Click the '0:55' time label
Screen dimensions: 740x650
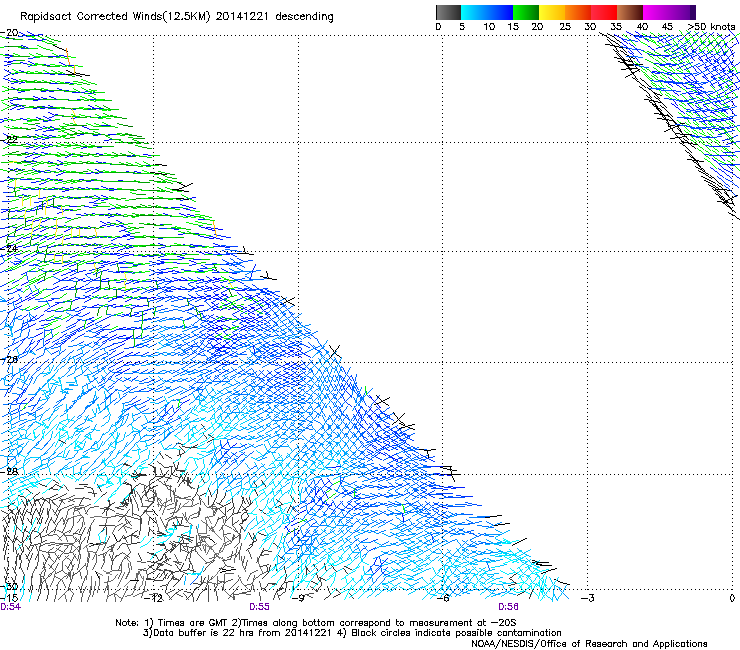259,607
